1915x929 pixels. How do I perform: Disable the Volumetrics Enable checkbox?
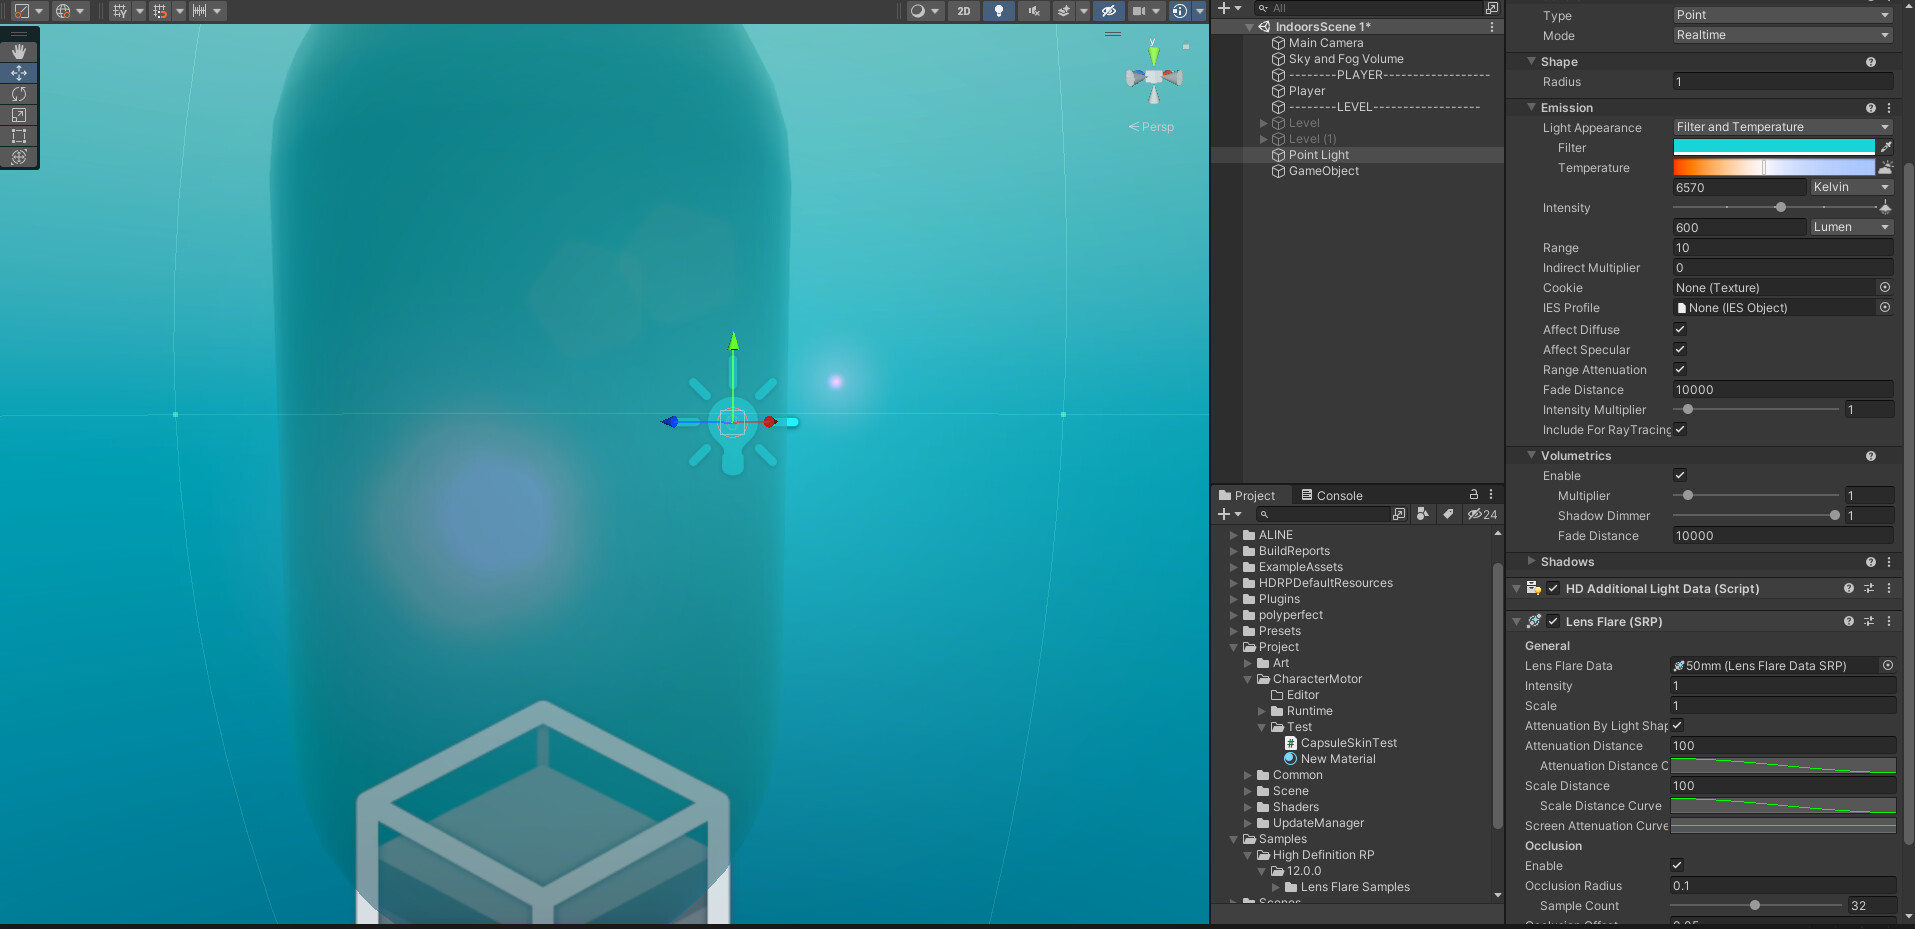[1679, 475]
